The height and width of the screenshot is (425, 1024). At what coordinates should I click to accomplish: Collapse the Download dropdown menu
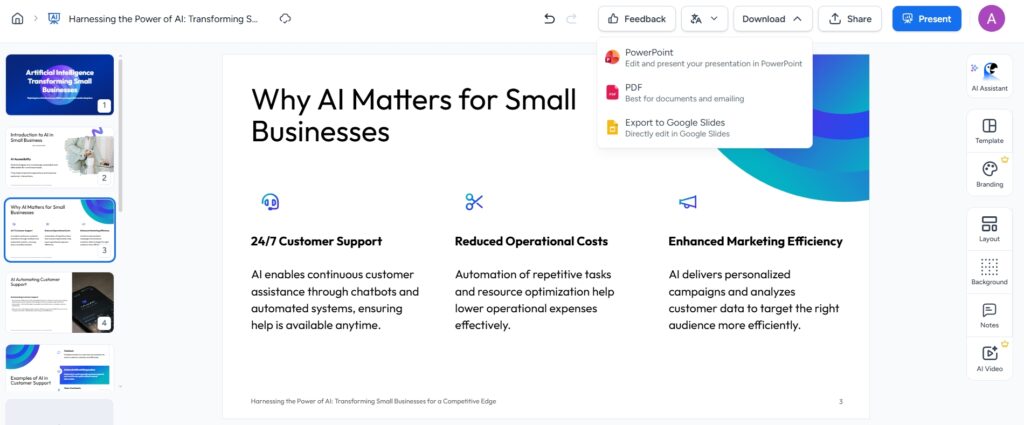click(x=772, y=19)
